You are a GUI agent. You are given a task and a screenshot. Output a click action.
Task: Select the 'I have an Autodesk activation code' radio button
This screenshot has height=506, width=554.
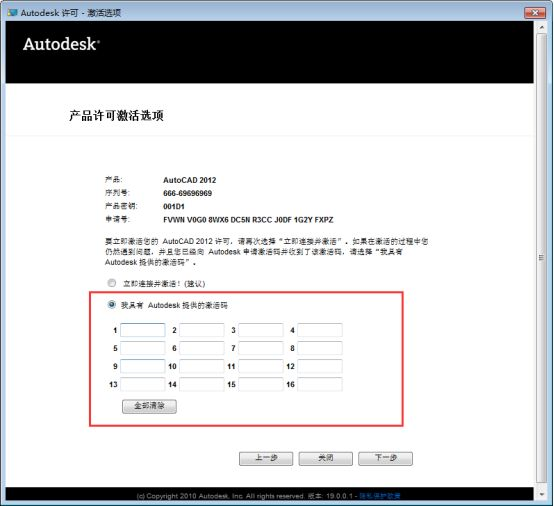(111, 305)
